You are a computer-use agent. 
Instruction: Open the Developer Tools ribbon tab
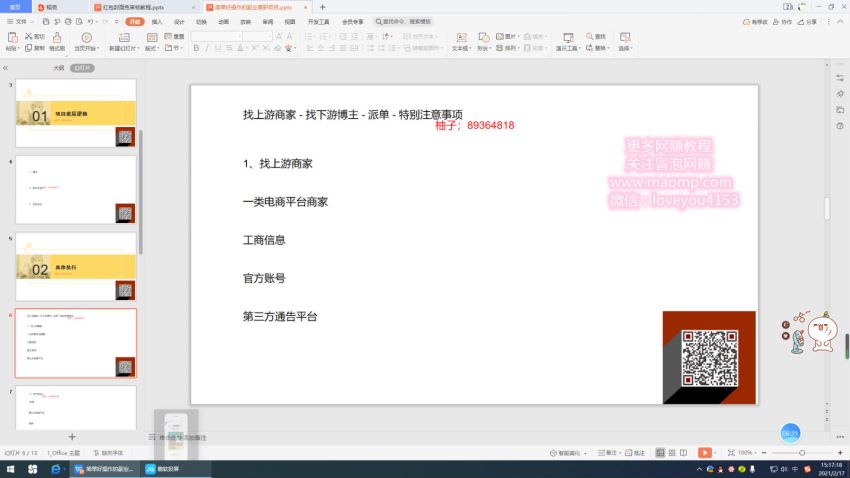point(318,22)
